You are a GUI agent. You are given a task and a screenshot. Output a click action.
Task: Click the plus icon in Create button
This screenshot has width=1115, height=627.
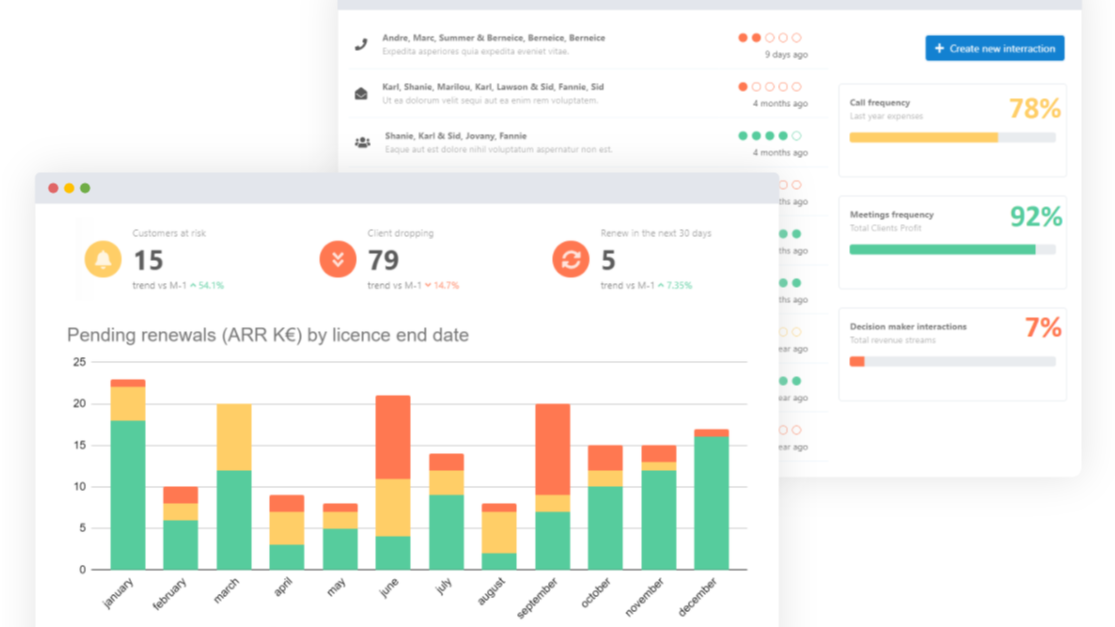point(939,48)
